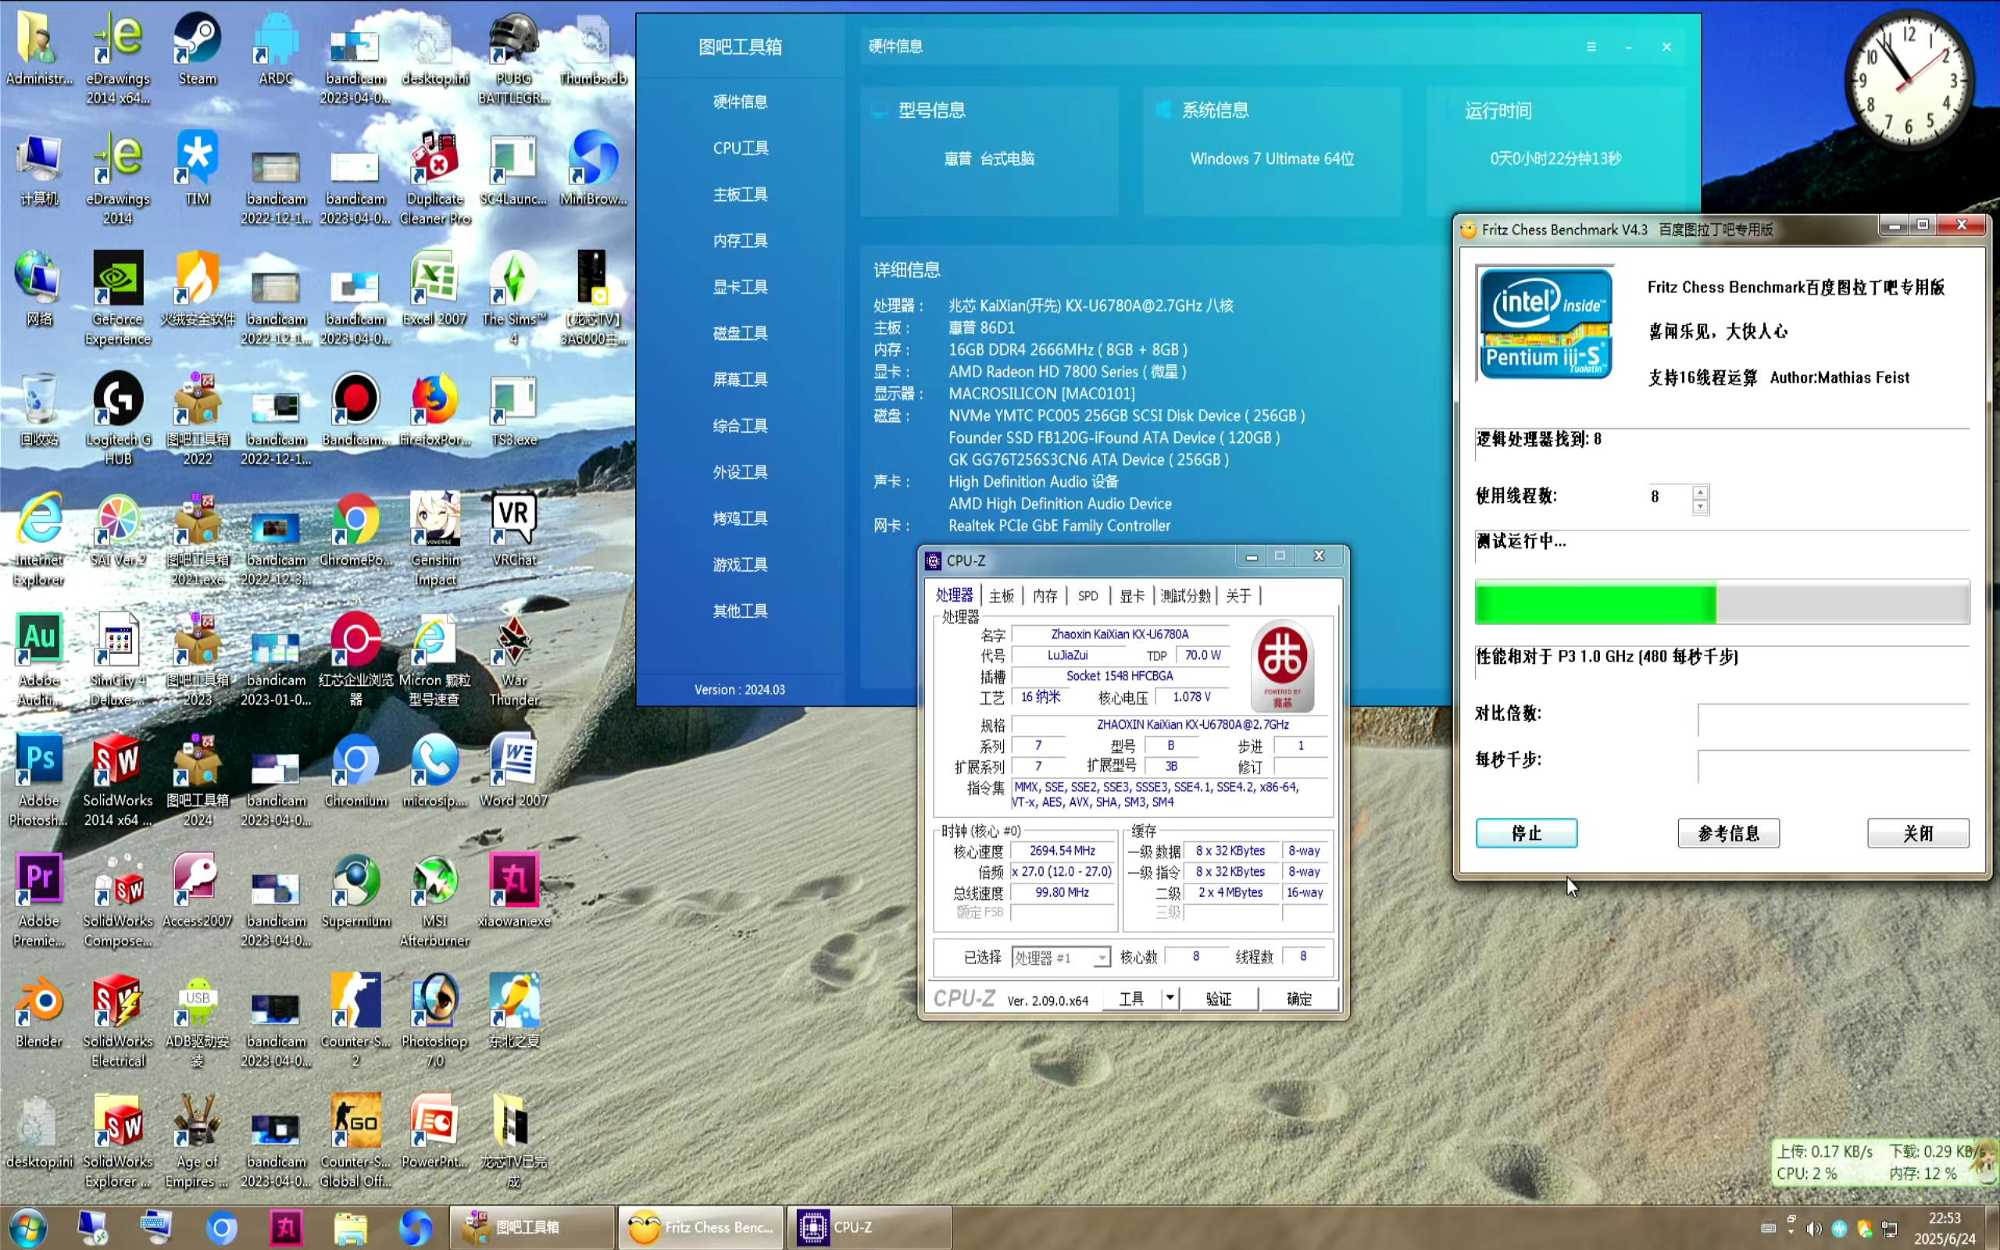Switch to CPU-Z 关于 tab

(x=1238, y=596)
